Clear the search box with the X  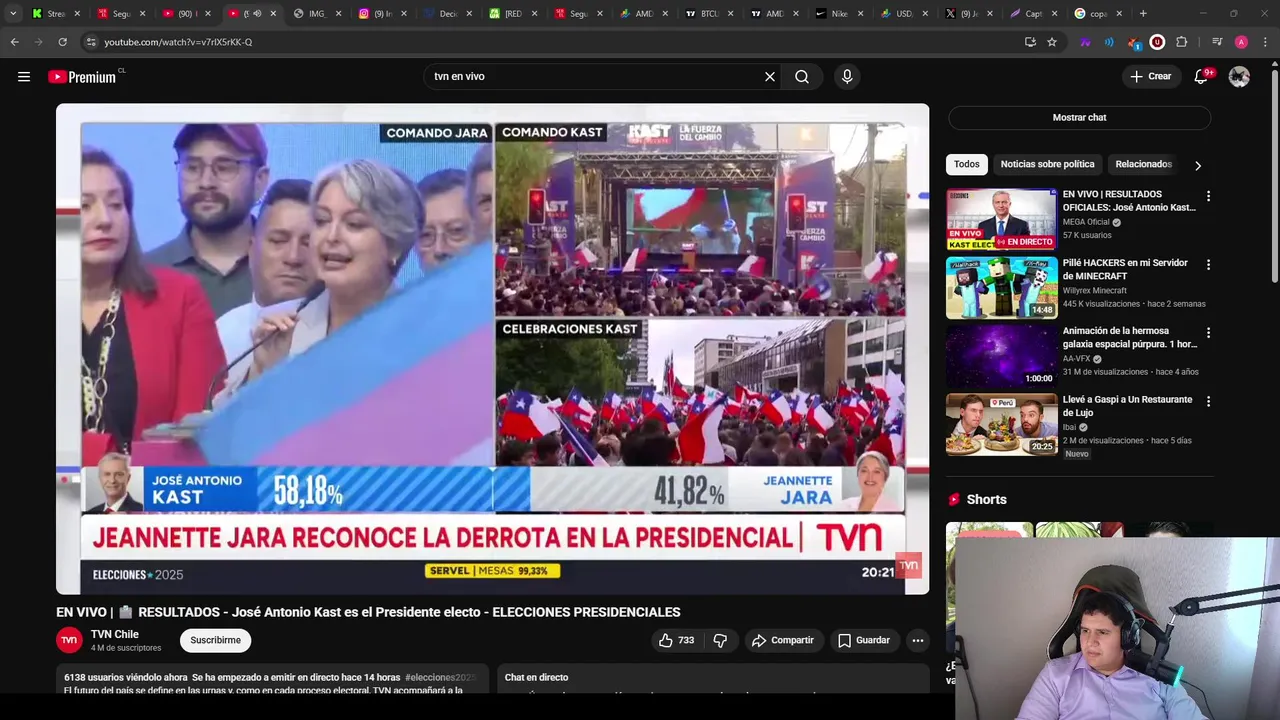click(770, 76)
